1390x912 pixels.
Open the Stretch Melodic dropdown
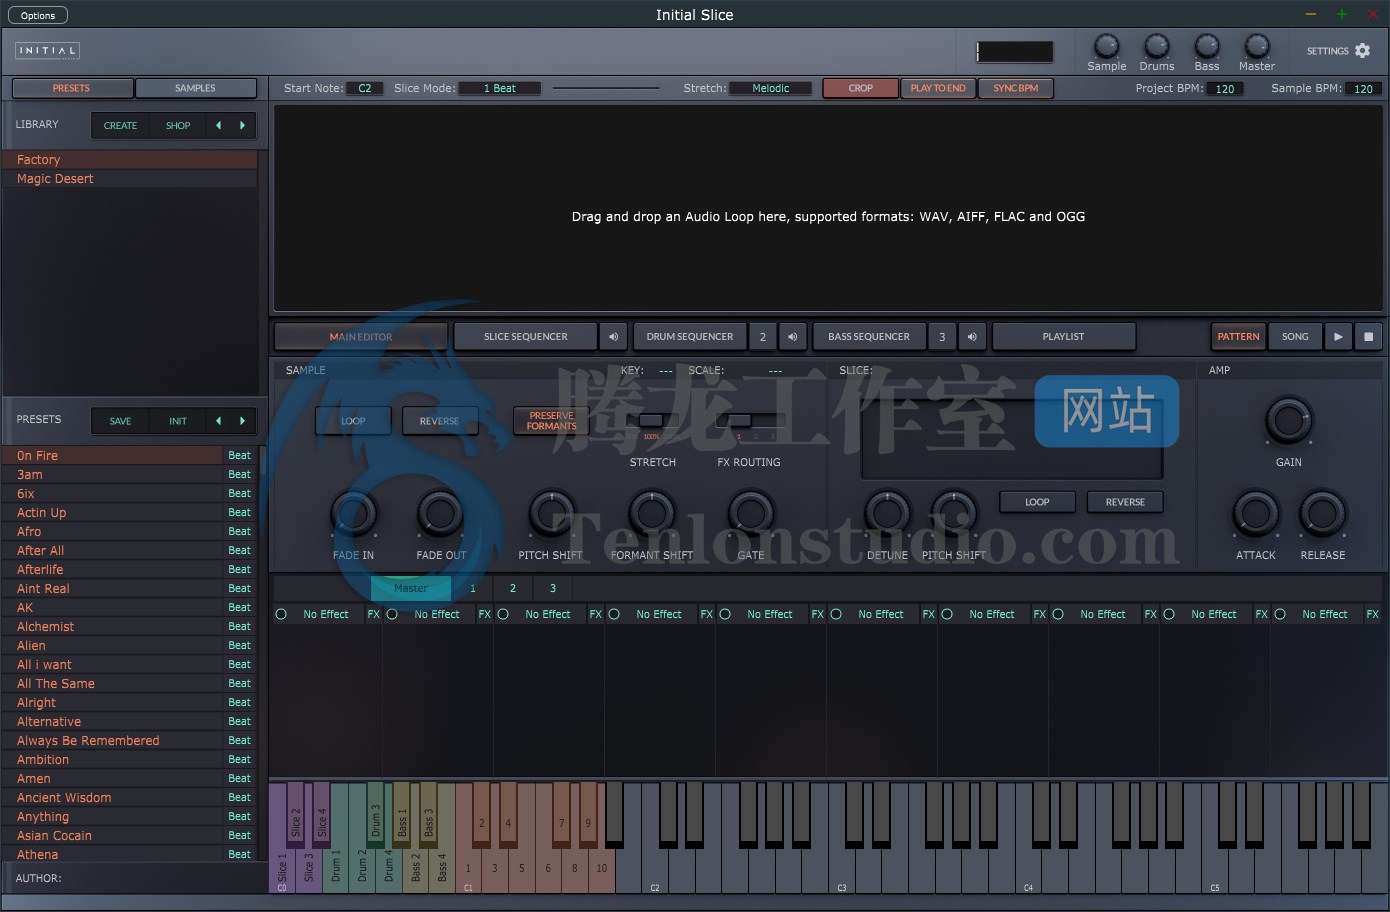tap(771, 88)
